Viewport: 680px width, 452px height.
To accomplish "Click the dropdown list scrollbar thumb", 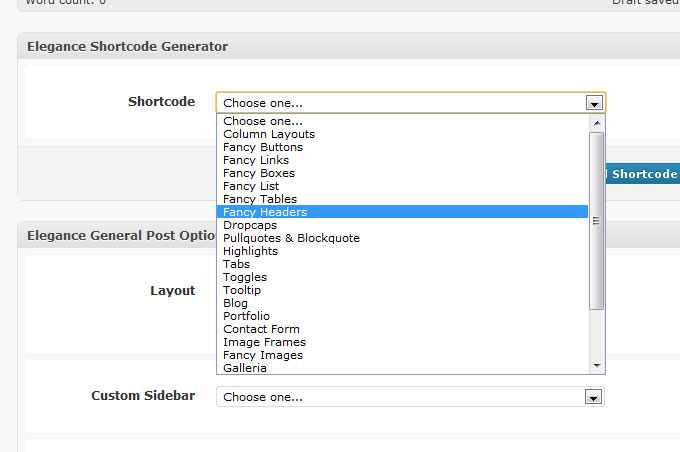I will click(597, 221).
